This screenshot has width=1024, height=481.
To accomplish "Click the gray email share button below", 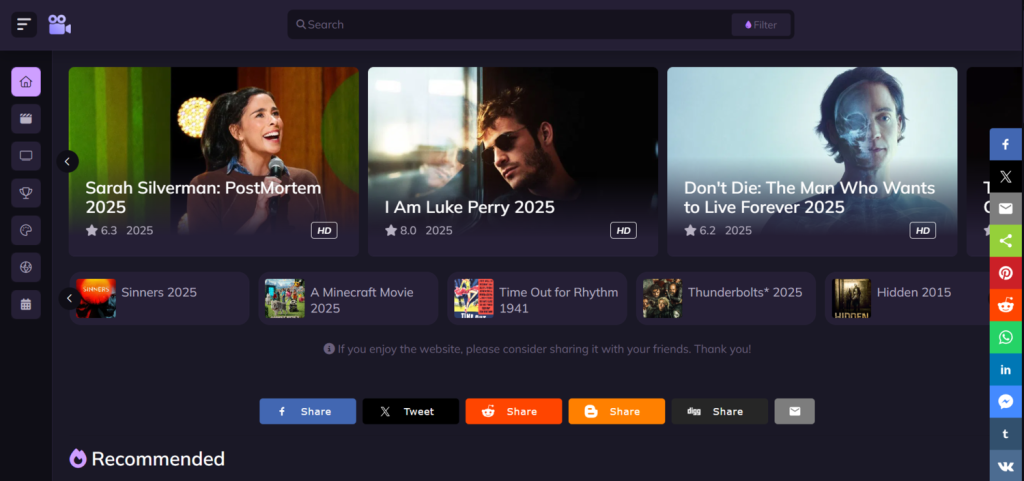I will 794,411.
